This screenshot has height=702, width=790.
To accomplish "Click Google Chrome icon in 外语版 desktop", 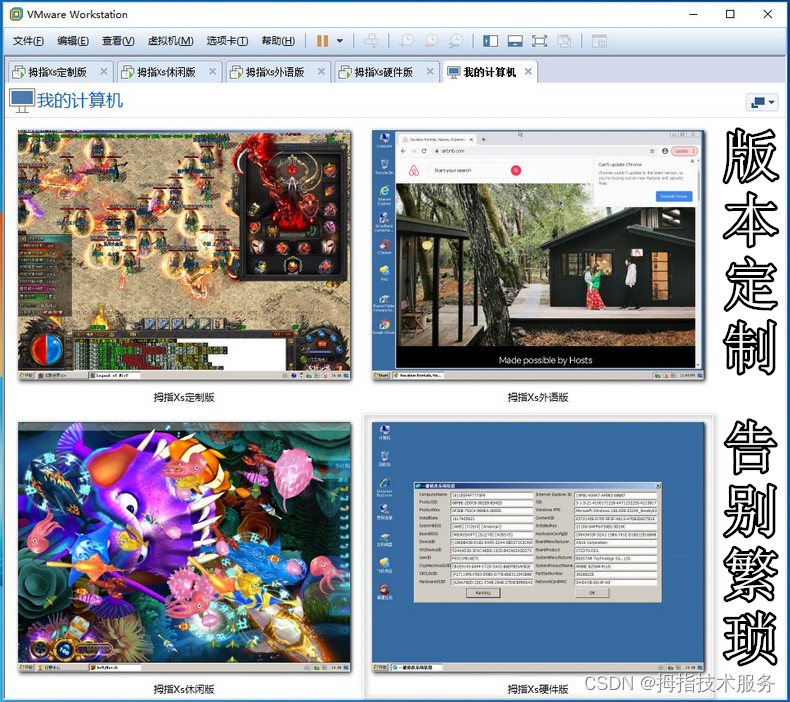I will [384, 327].
